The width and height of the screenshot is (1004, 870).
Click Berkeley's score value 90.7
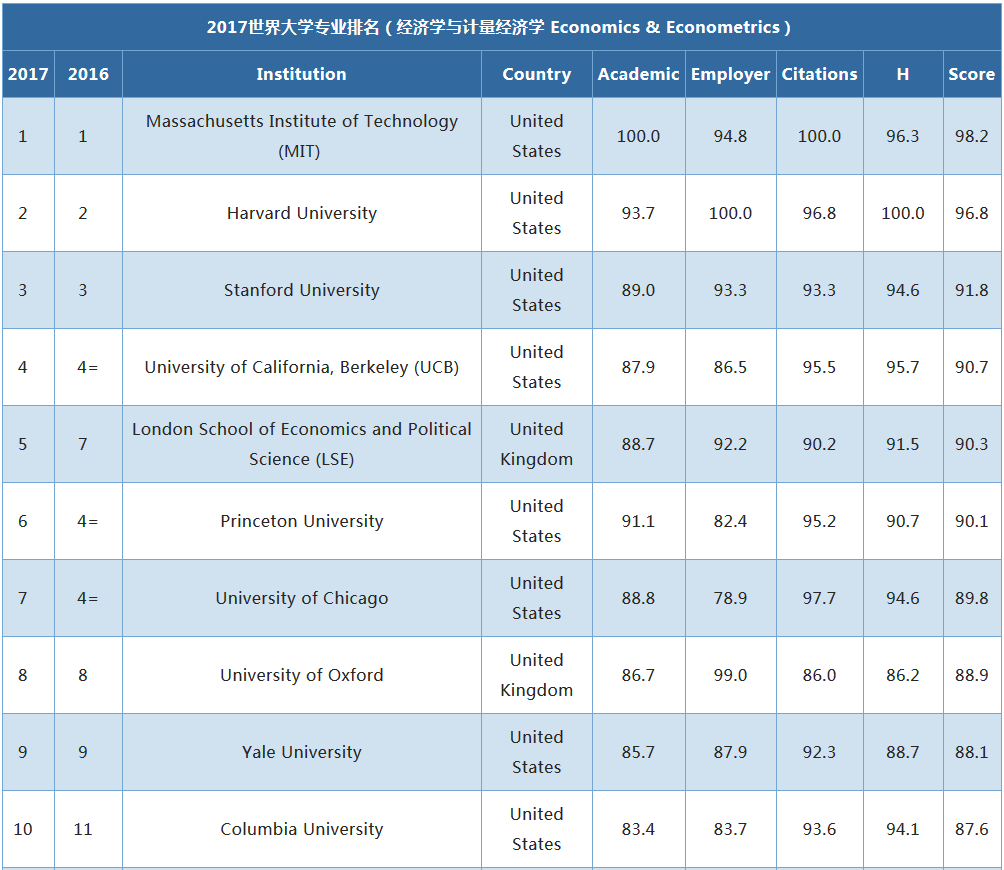(x=972, y=367)
